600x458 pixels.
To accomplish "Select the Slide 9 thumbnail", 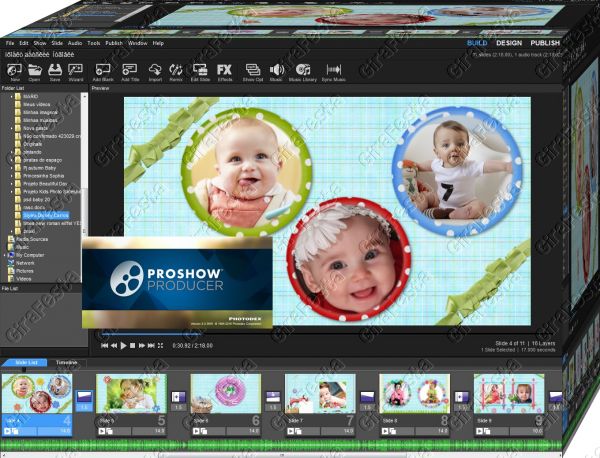I will click(509, 394).
